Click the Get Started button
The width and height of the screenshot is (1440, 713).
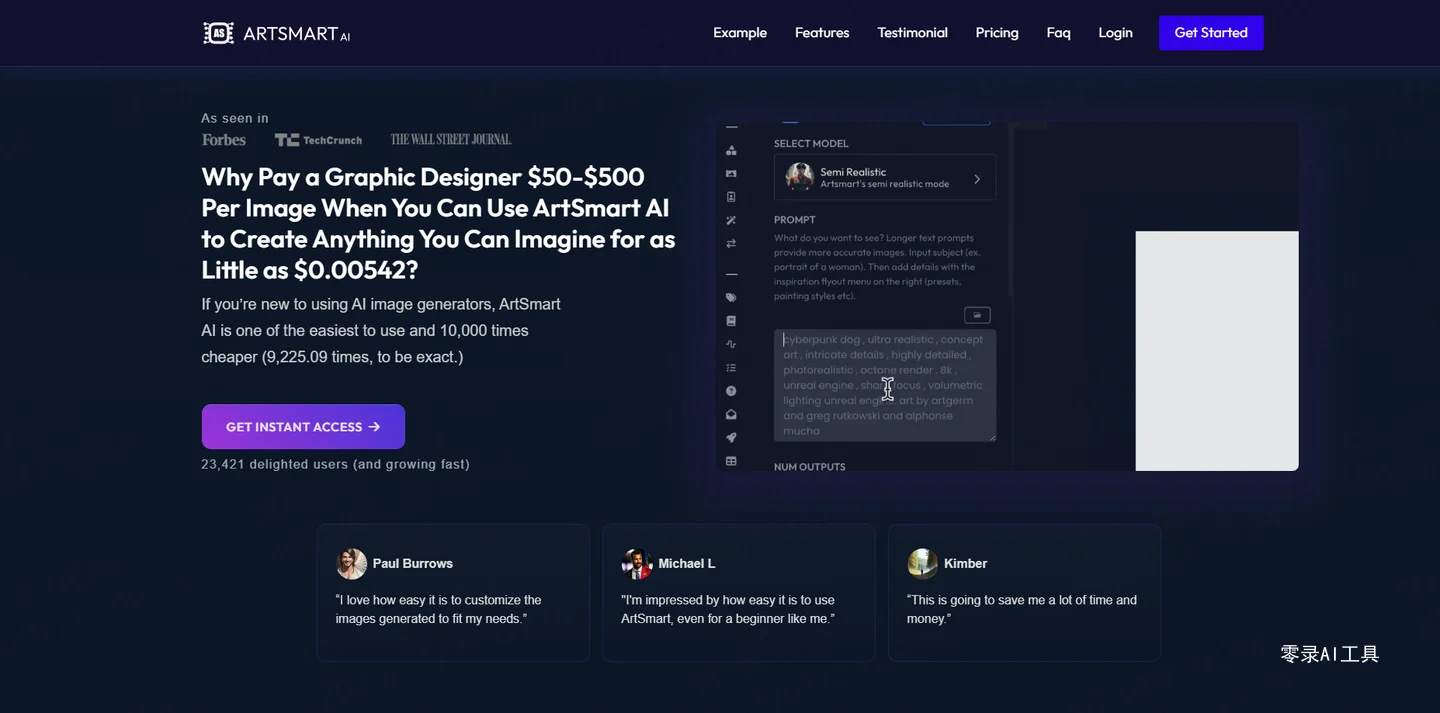click(x=1211, y=33)
